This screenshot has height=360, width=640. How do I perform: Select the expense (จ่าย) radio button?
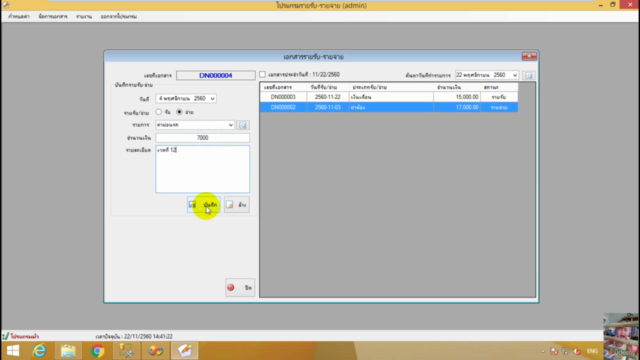click(179, 112)
